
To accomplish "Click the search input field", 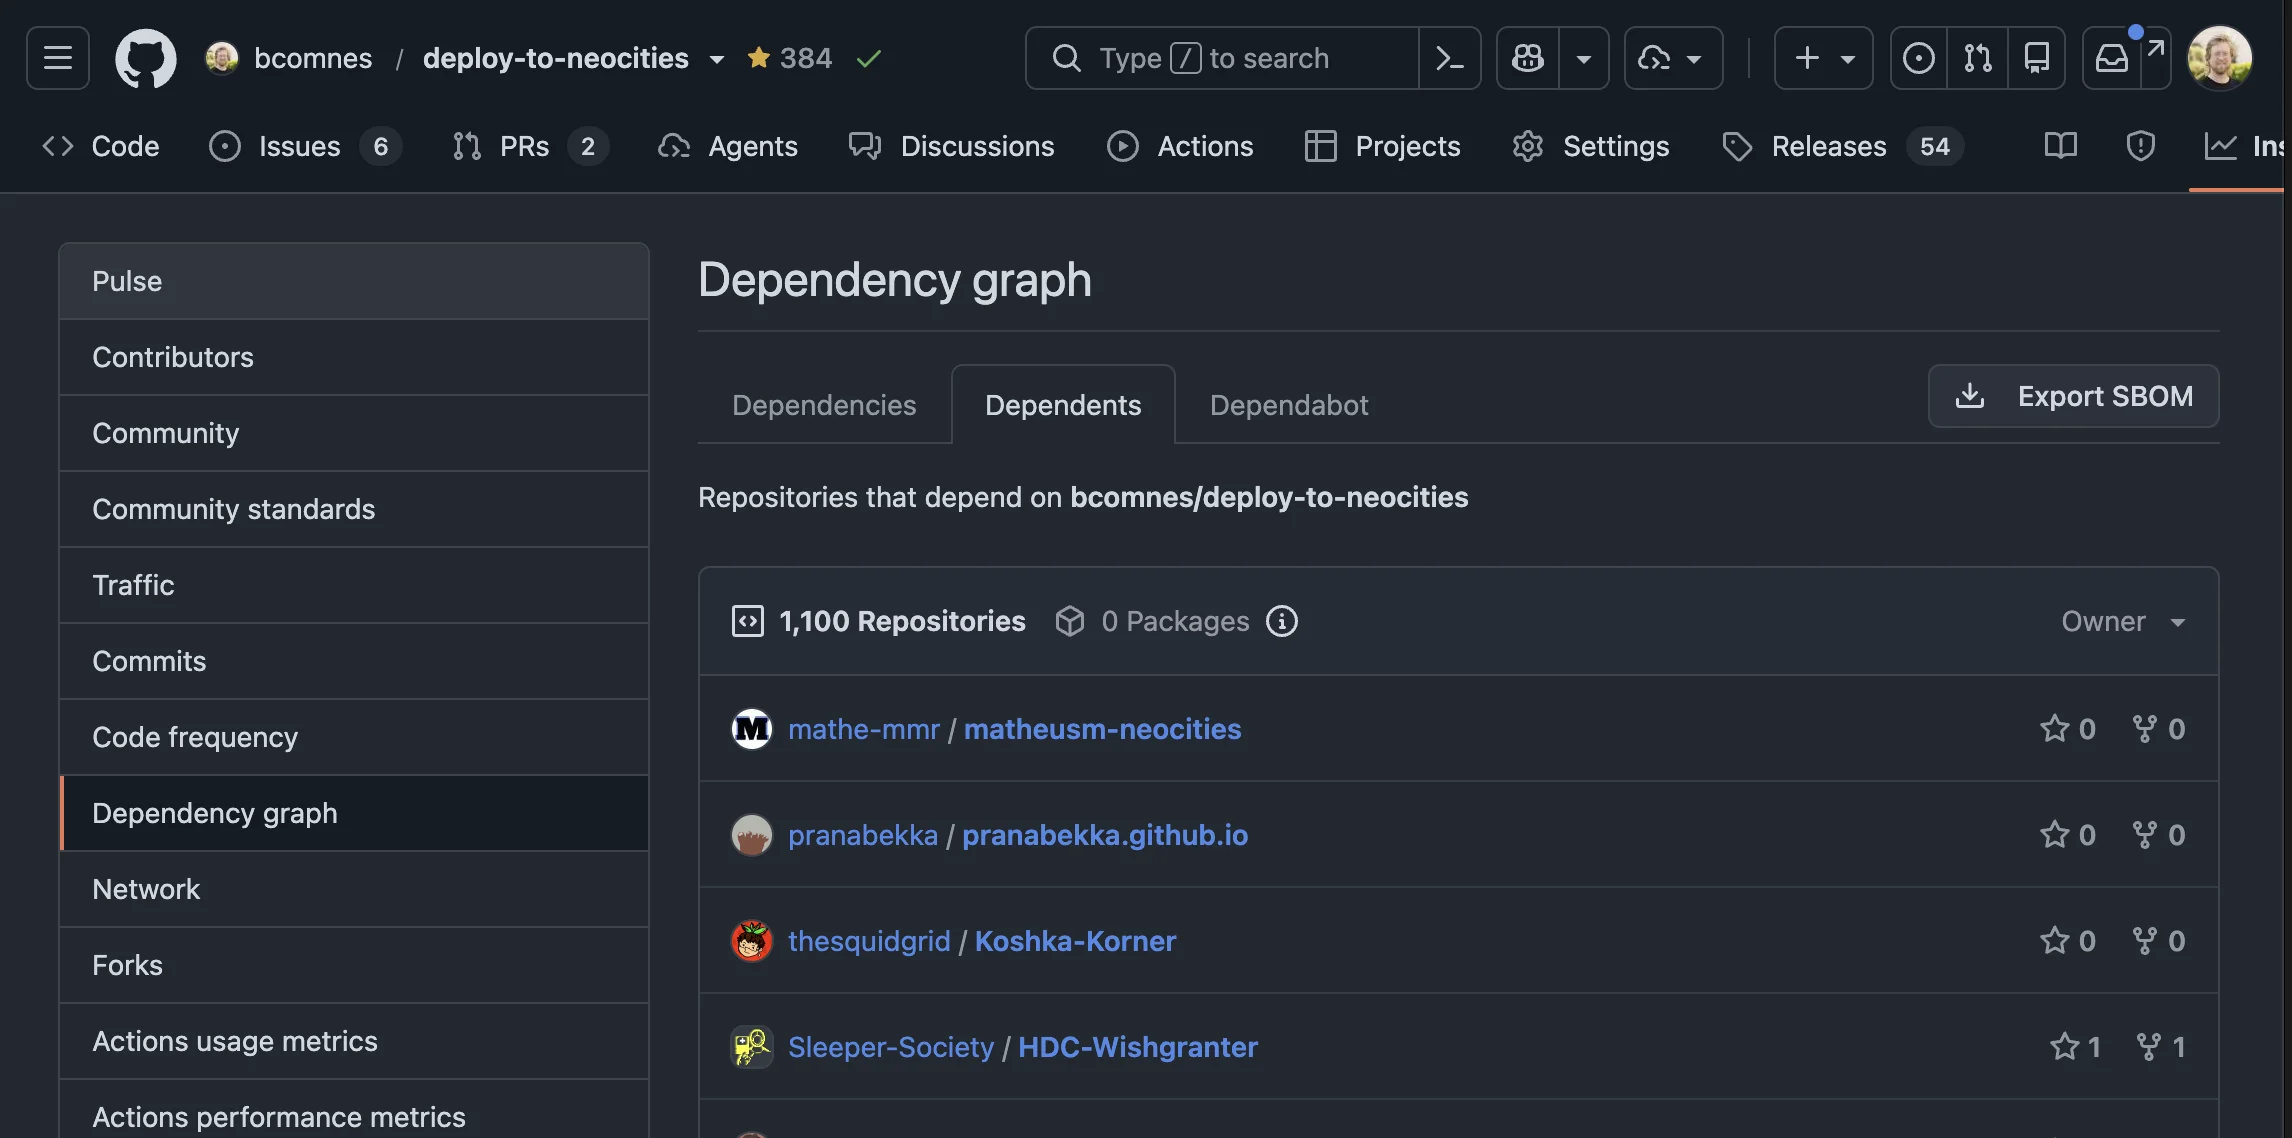I will click(1222, 58).
